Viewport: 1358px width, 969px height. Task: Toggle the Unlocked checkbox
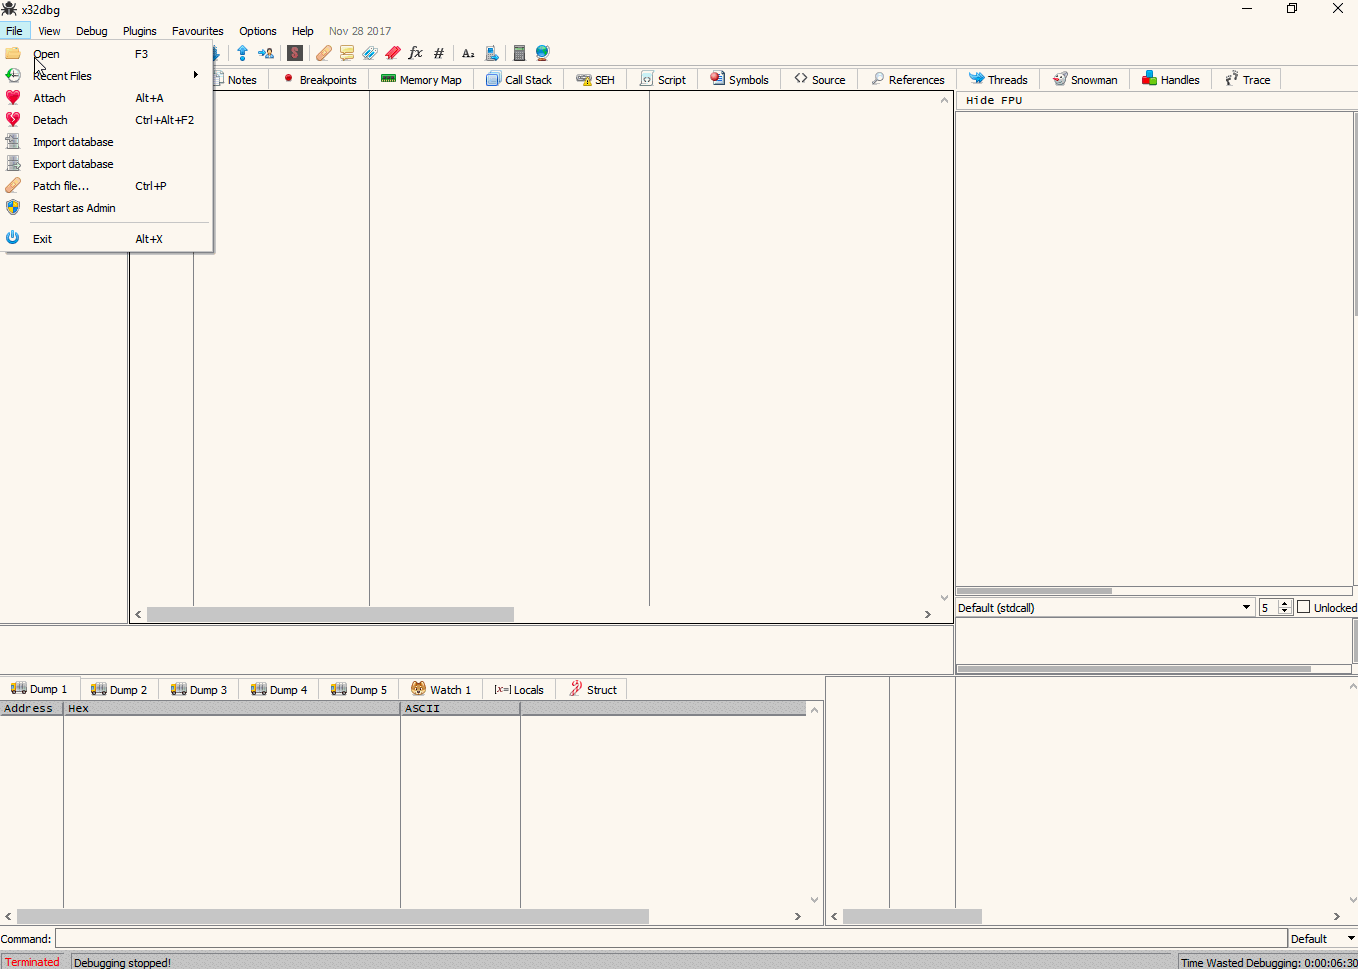coord(1303,607)
